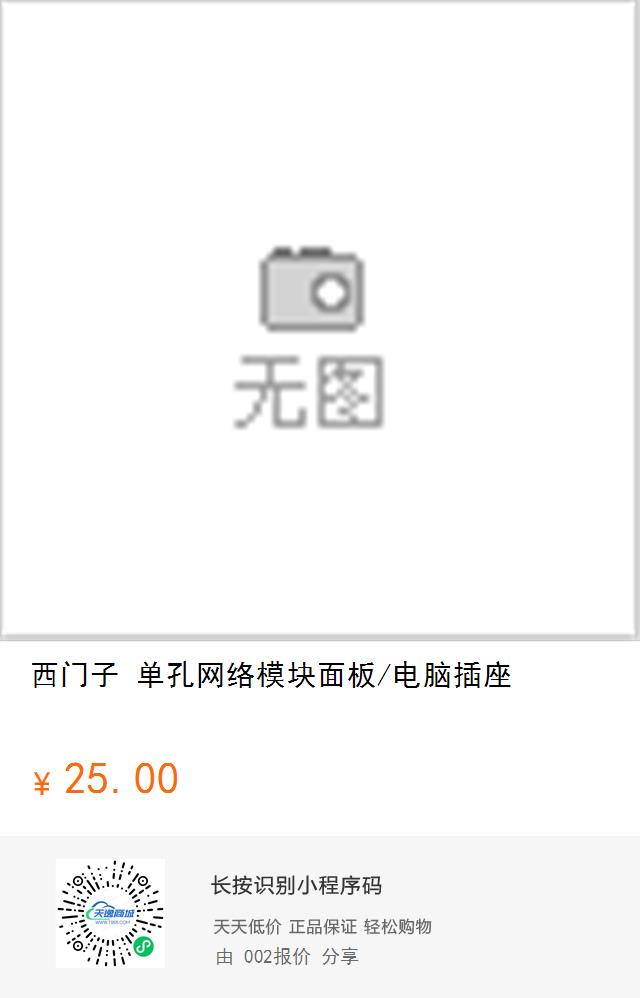
Task: Tap the 长按识别小程序码 heading
Action: pyautogui.click(x=296, y=885)
